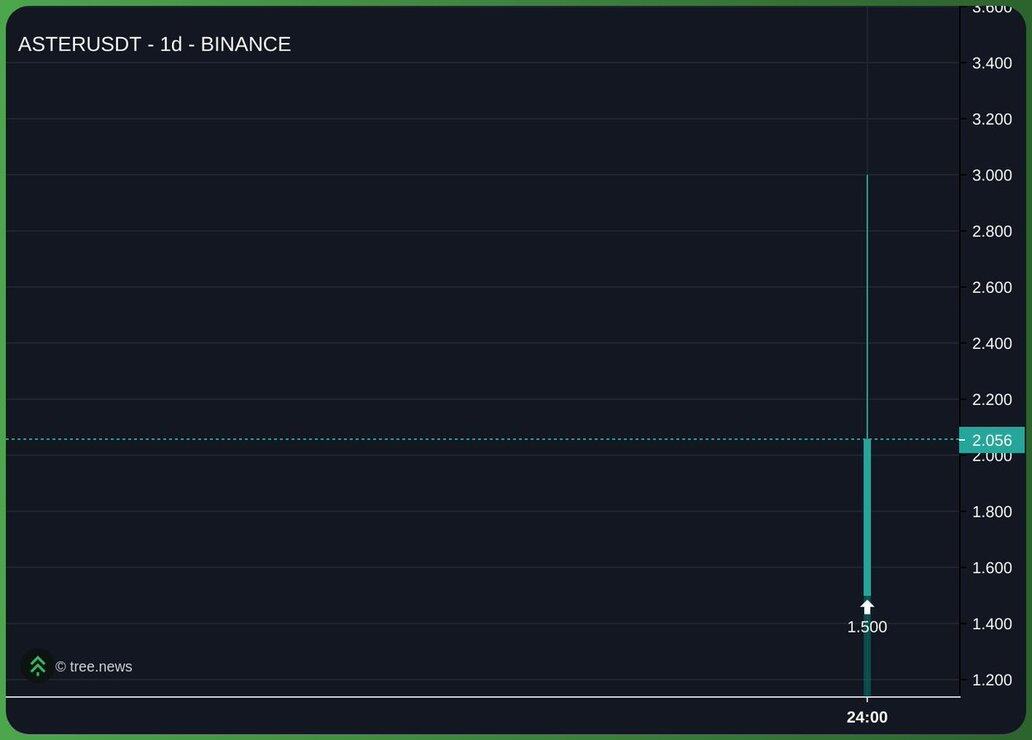Click the 1.400 price axis label

[x=991, y=624]
